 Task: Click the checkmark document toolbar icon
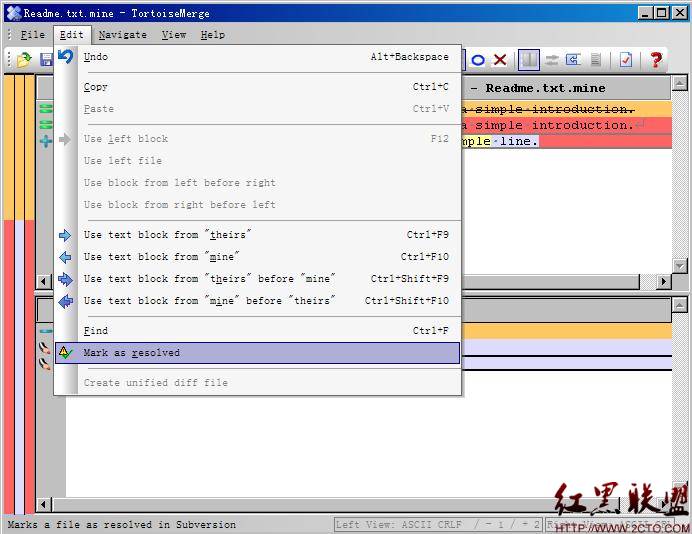[x=626, y=60]
